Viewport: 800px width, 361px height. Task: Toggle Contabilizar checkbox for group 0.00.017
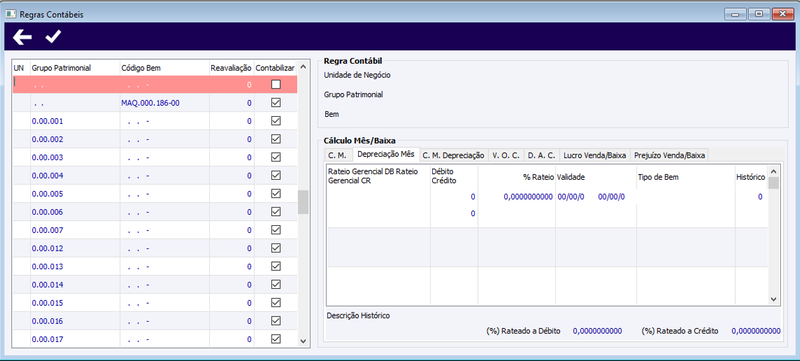pyautogui.click(x=276, y=339)
